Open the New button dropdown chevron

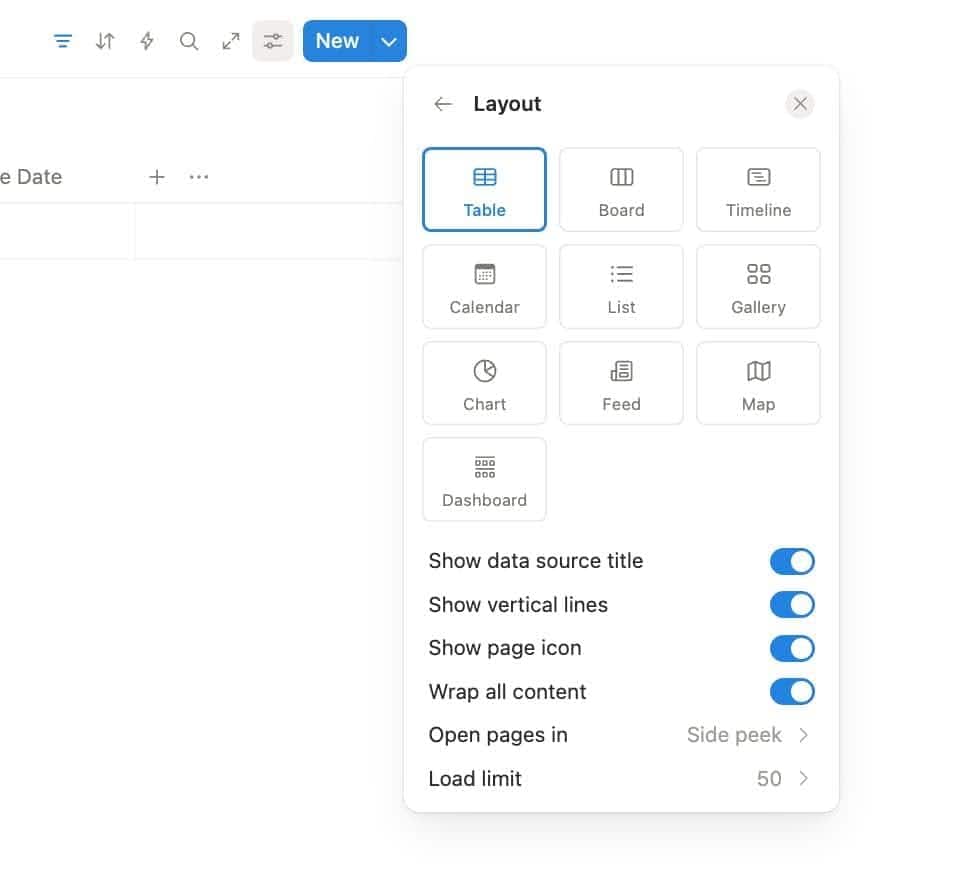click(389, 41)
